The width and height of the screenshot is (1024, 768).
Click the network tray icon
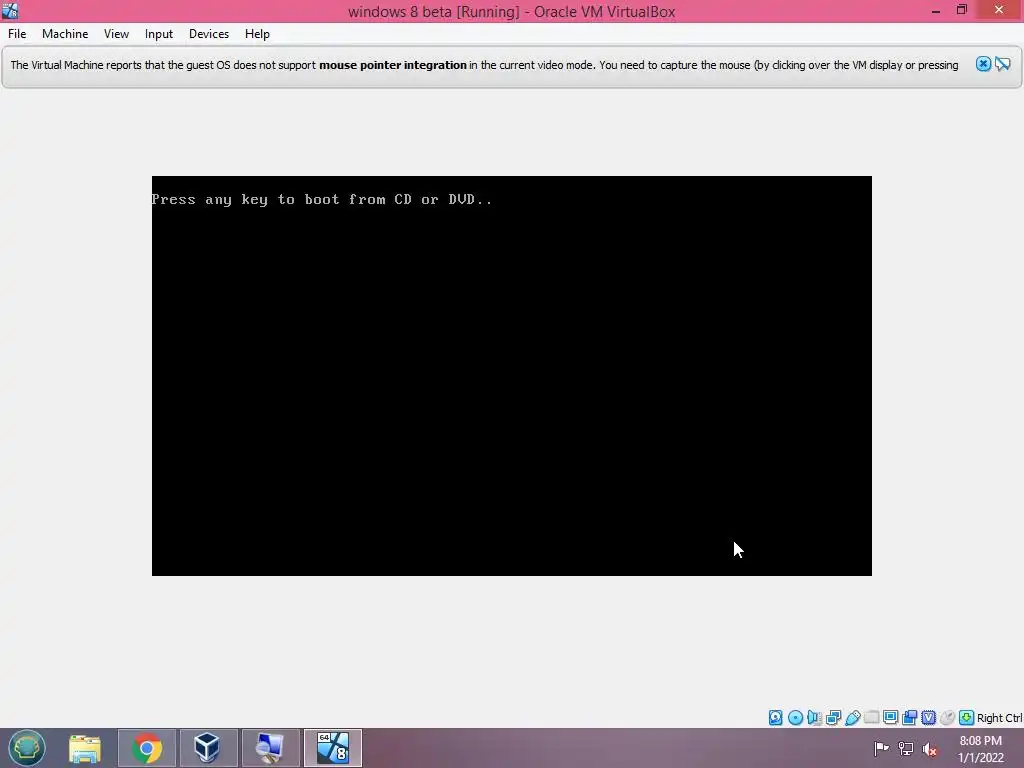click(x=905, y=748)
